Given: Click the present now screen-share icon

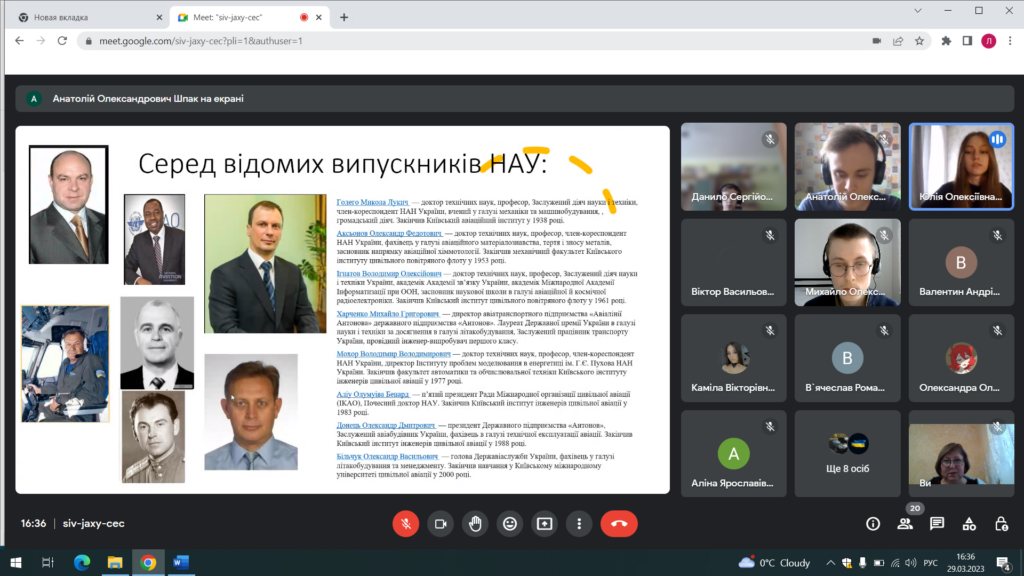Looking at the screenshot, I should [544, 523].
